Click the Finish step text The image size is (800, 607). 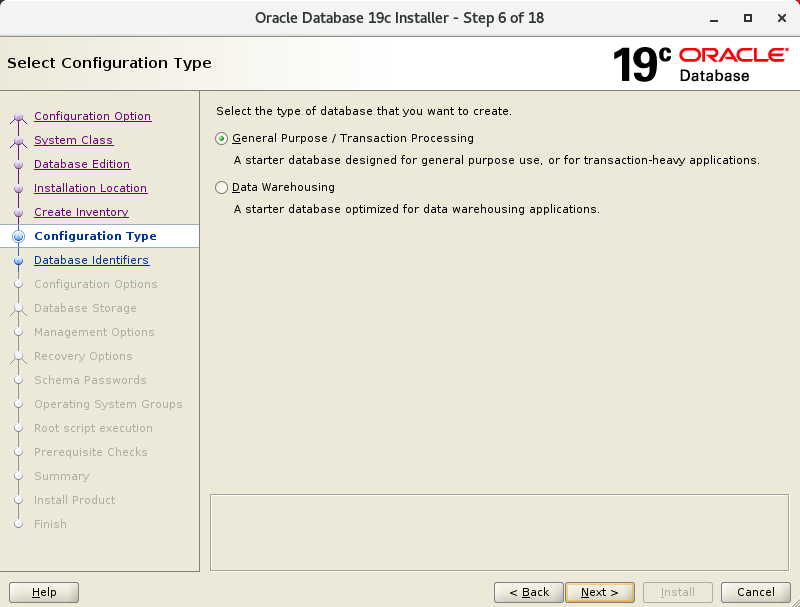tap(51, 524)
